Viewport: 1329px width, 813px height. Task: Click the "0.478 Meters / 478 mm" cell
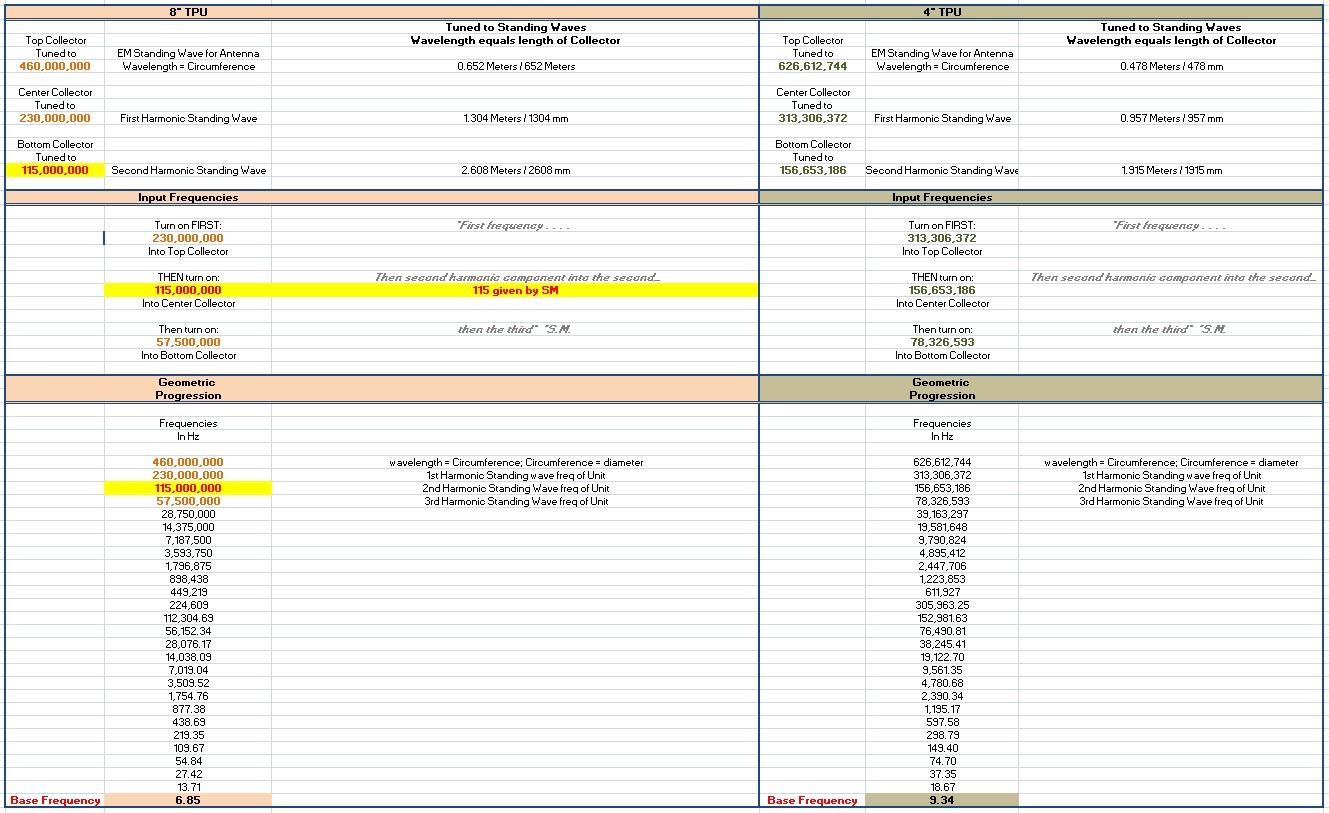[x=1171, y=66]
